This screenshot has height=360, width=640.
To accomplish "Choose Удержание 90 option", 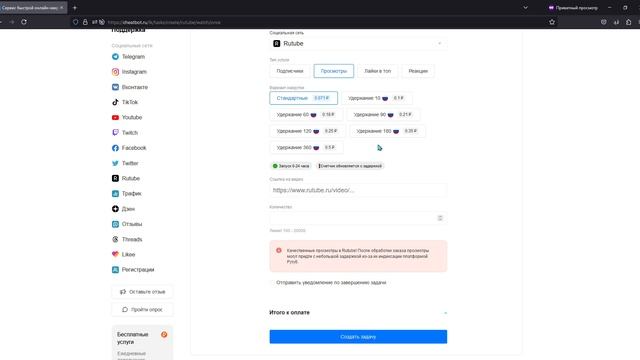I will (383, 115).
